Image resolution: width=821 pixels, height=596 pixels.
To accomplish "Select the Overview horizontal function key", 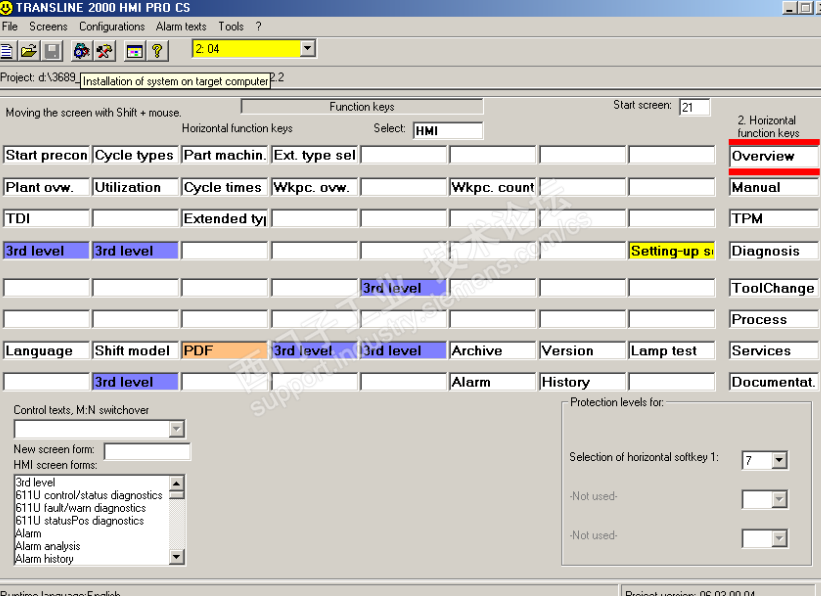I will pos(773,156).
